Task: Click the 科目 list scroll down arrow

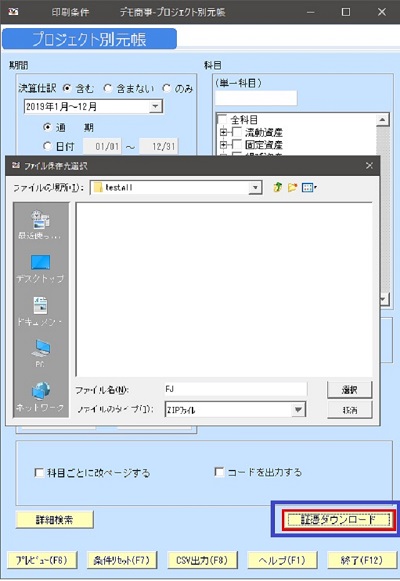Action: (x=383, y=298)
